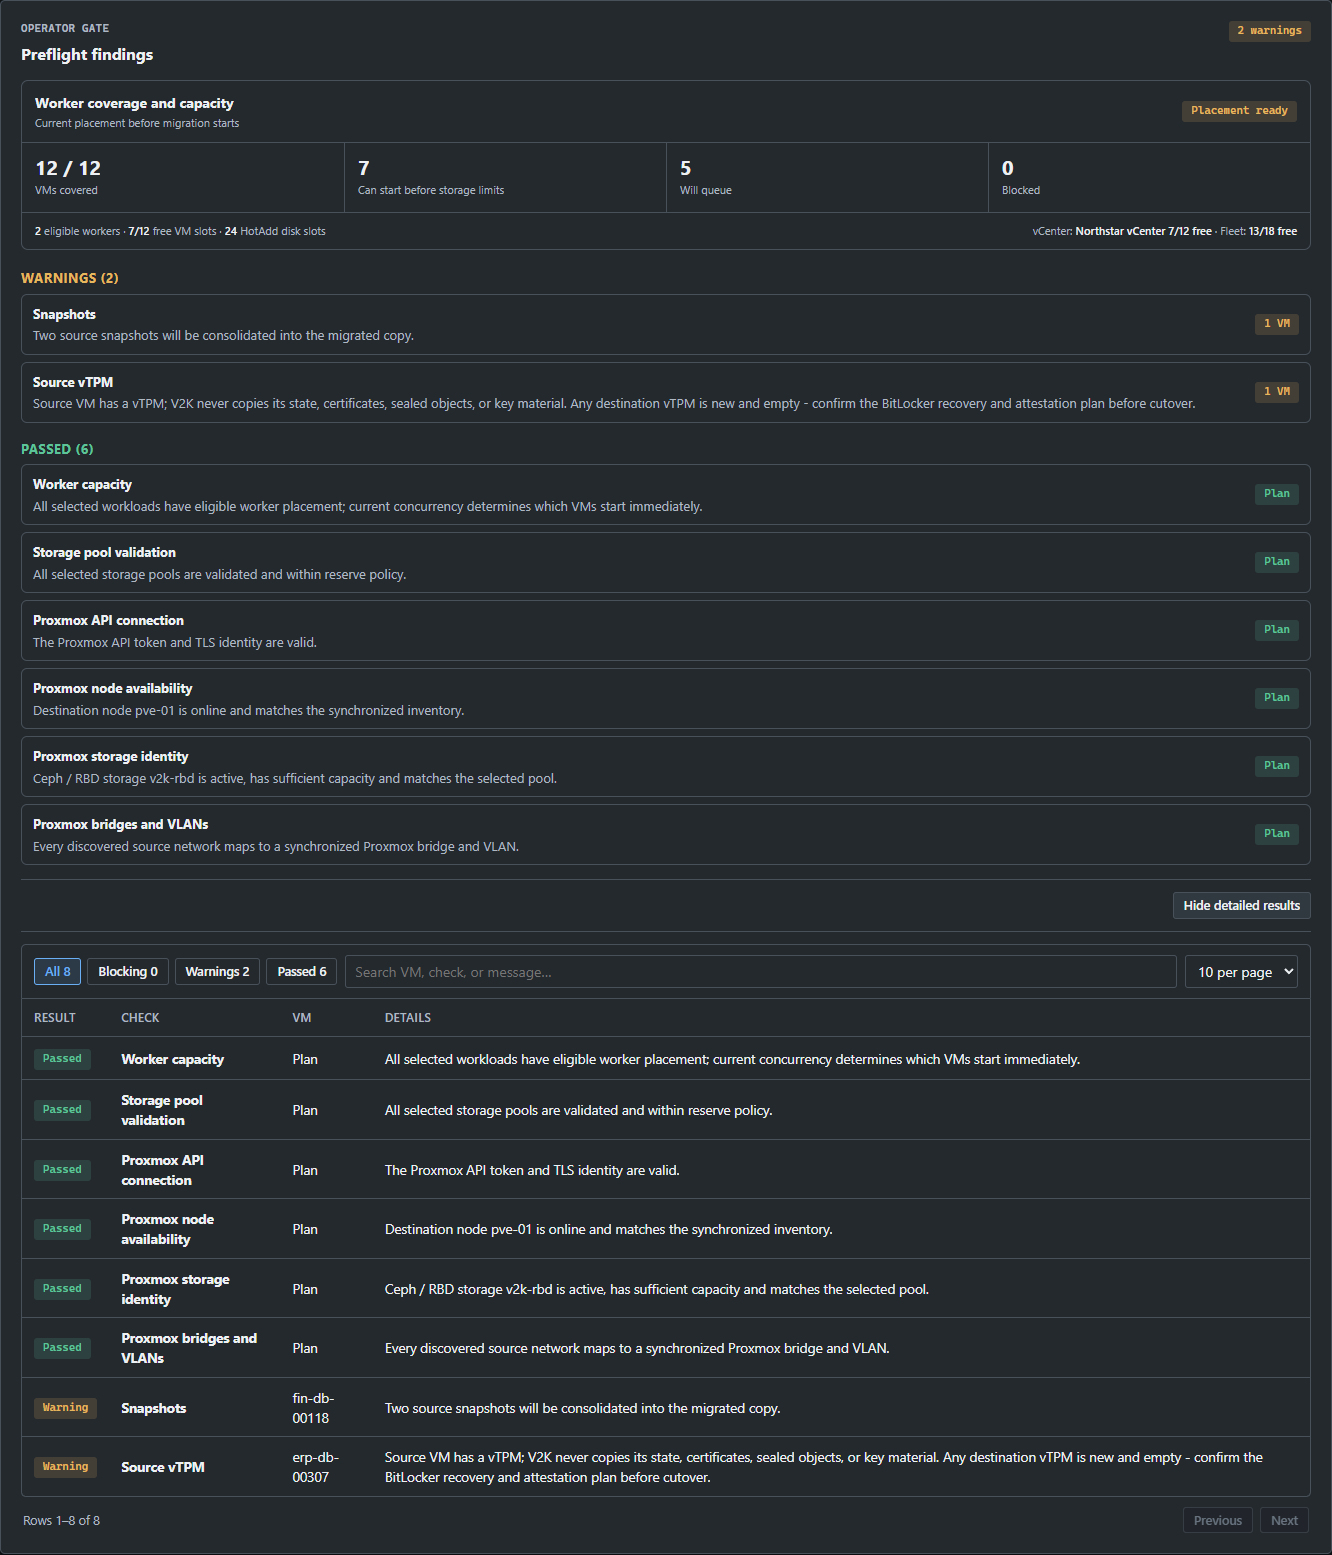Select the fin-db-00118 VM cell
This screenshot has width=1332, height=1555.
tap(314, 1408)
